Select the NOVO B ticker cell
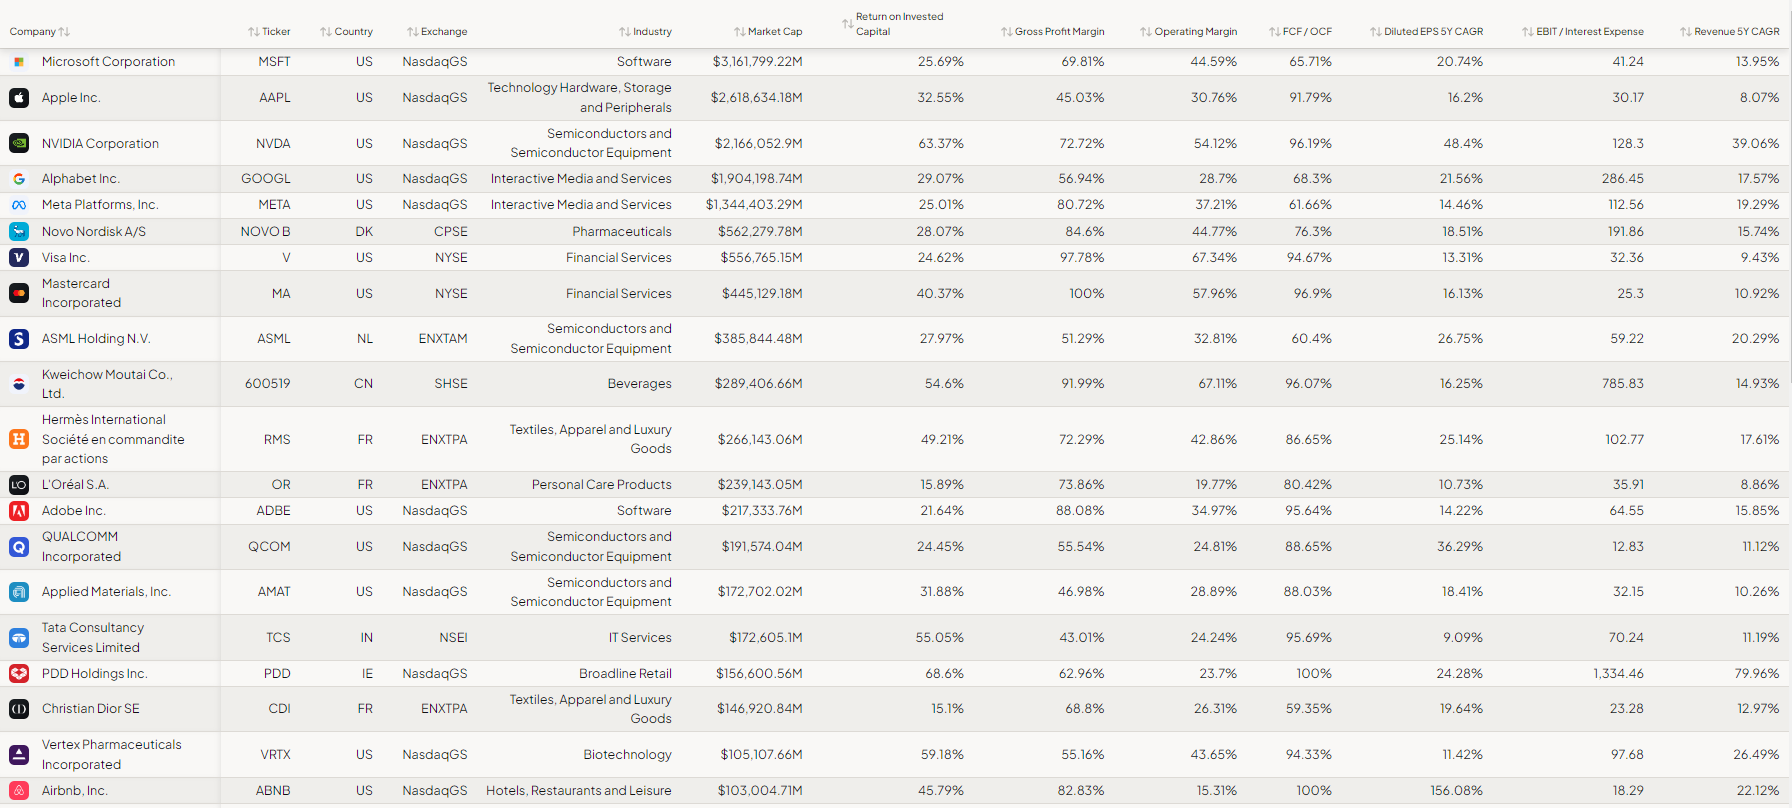Viewport: 1792px width, 808px height. [266, 232]
